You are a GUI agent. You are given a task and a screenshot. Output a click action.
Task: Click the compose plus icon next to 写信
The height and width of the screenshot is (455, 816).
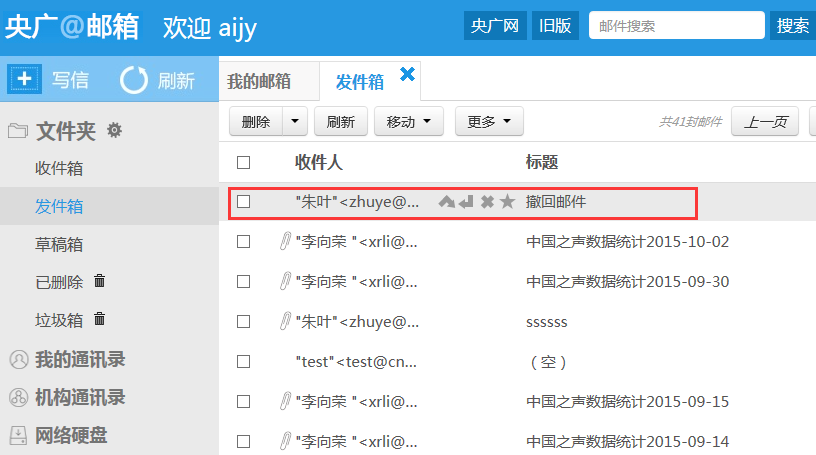24,79
